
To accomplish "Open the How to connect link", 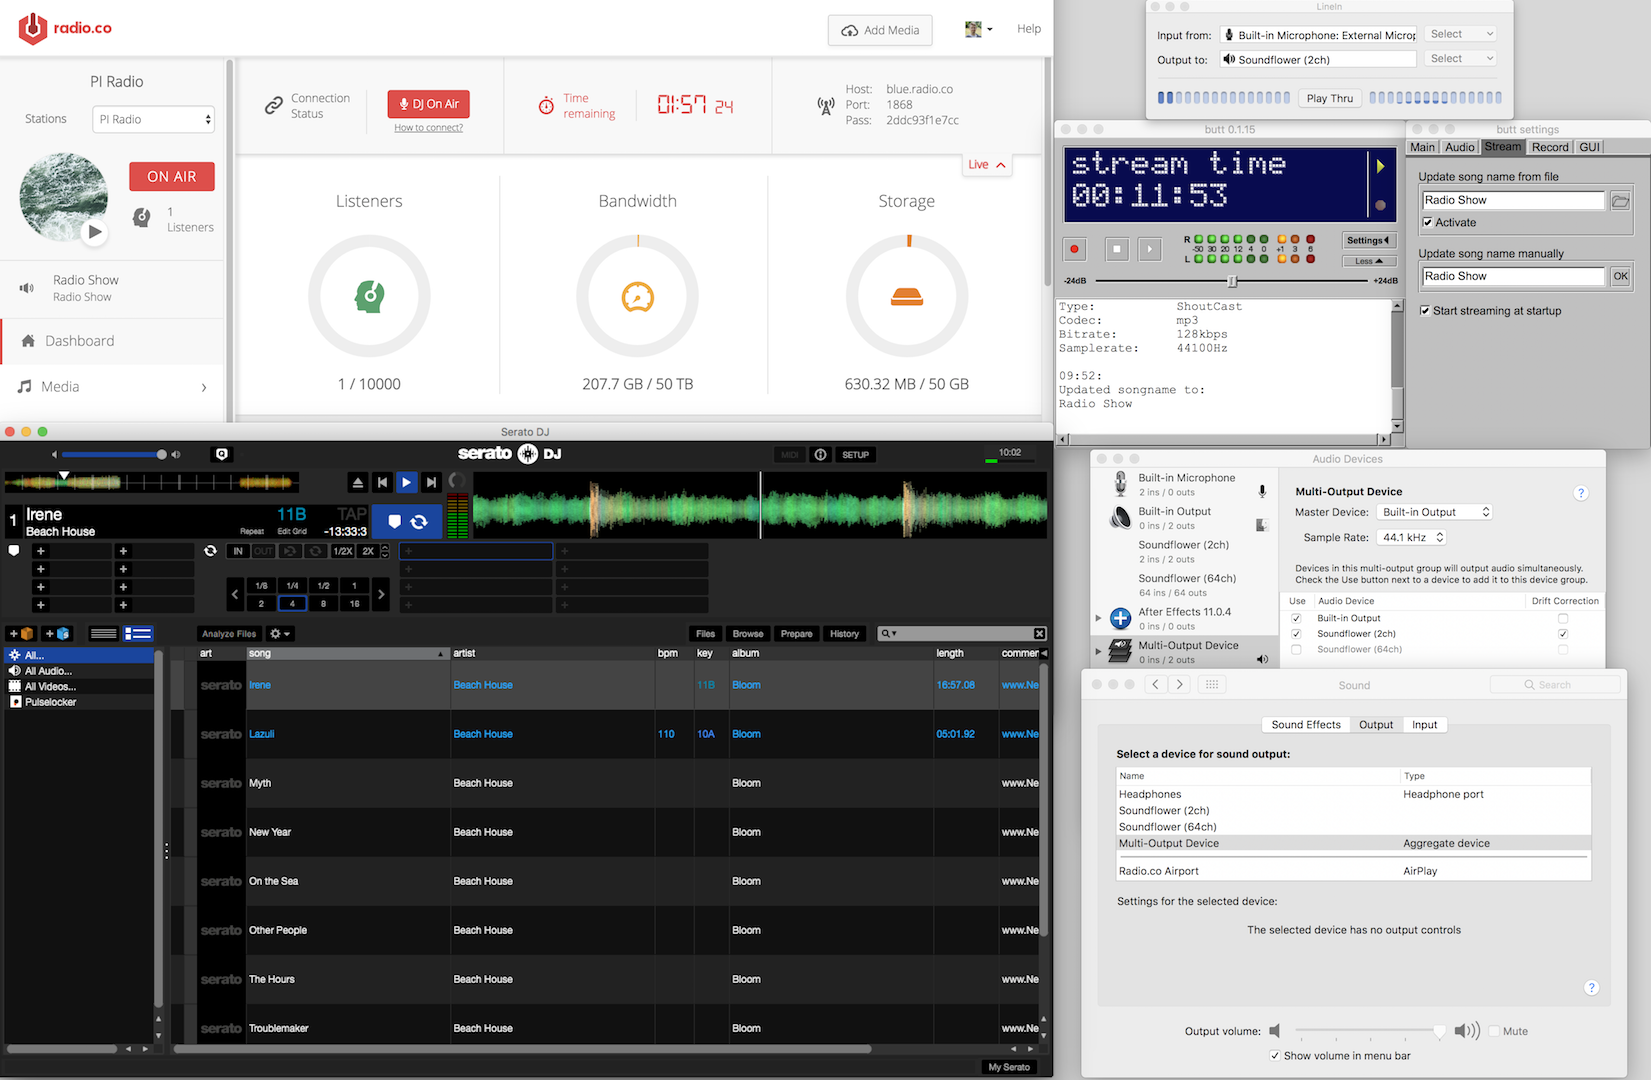I will [428, 128].
